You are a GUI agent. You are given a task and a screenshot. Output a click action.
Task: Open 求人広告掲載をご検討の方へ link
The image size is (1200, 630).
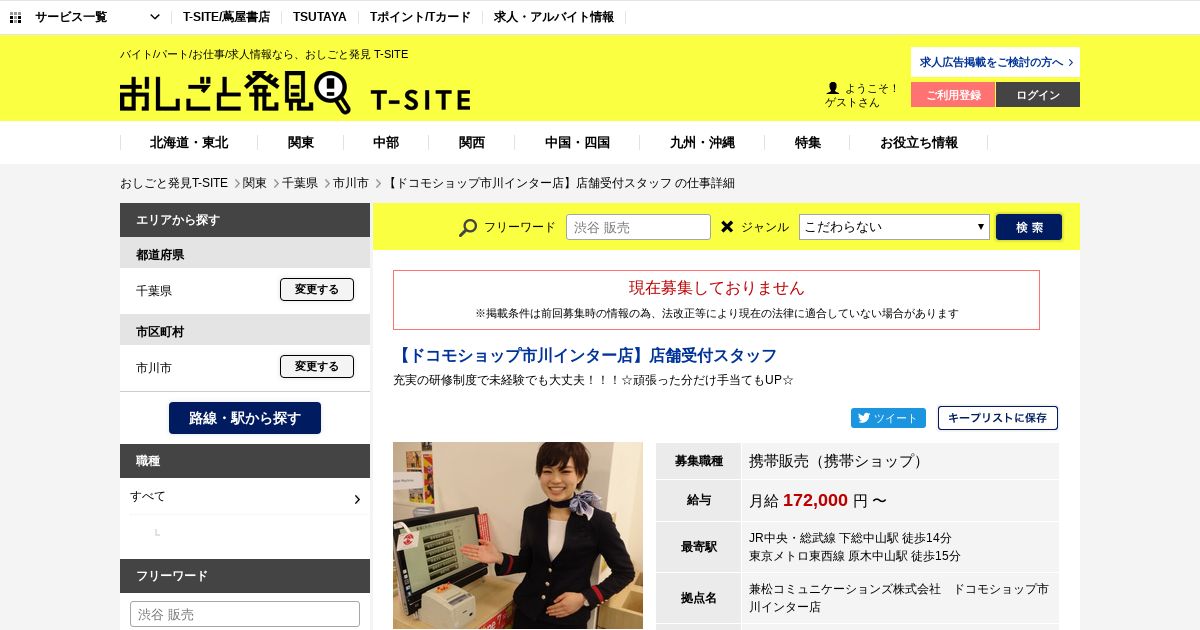point(995,62)
